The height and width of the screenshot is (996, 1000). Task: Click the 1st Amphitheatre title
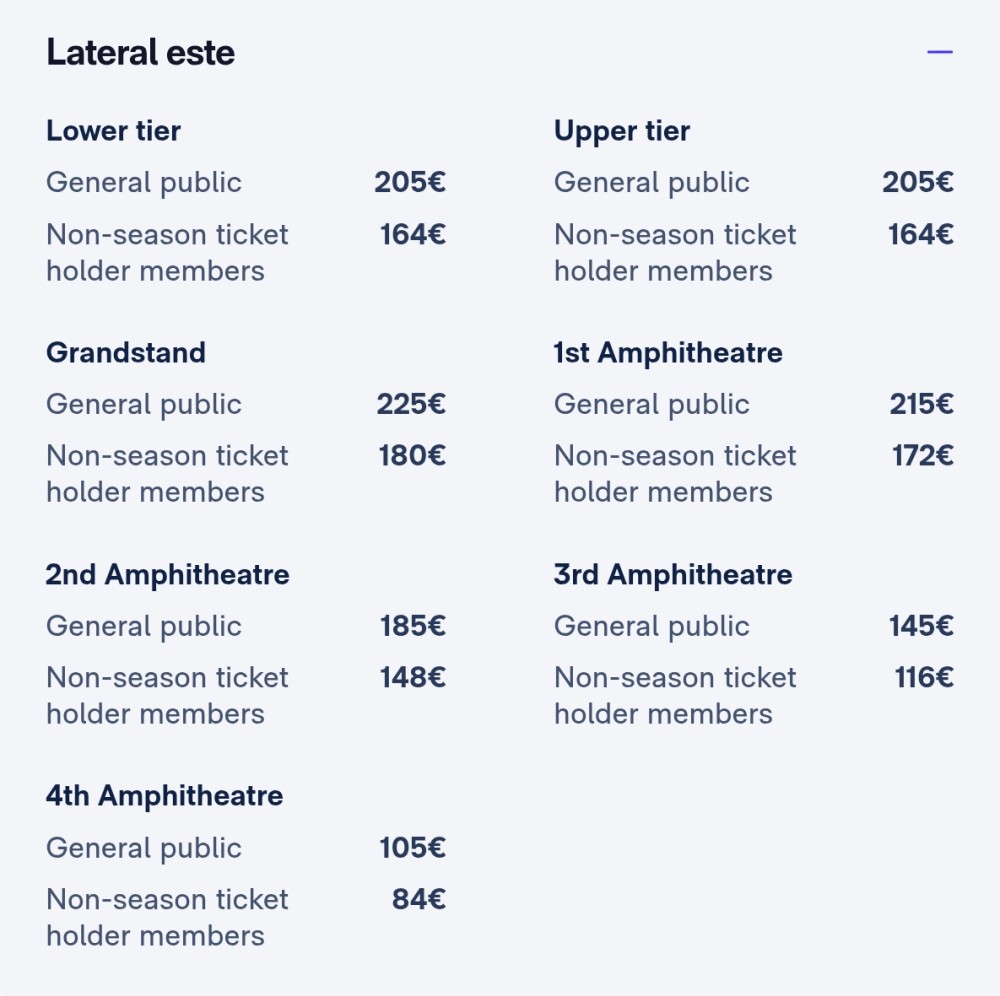[x=668, y=353]
